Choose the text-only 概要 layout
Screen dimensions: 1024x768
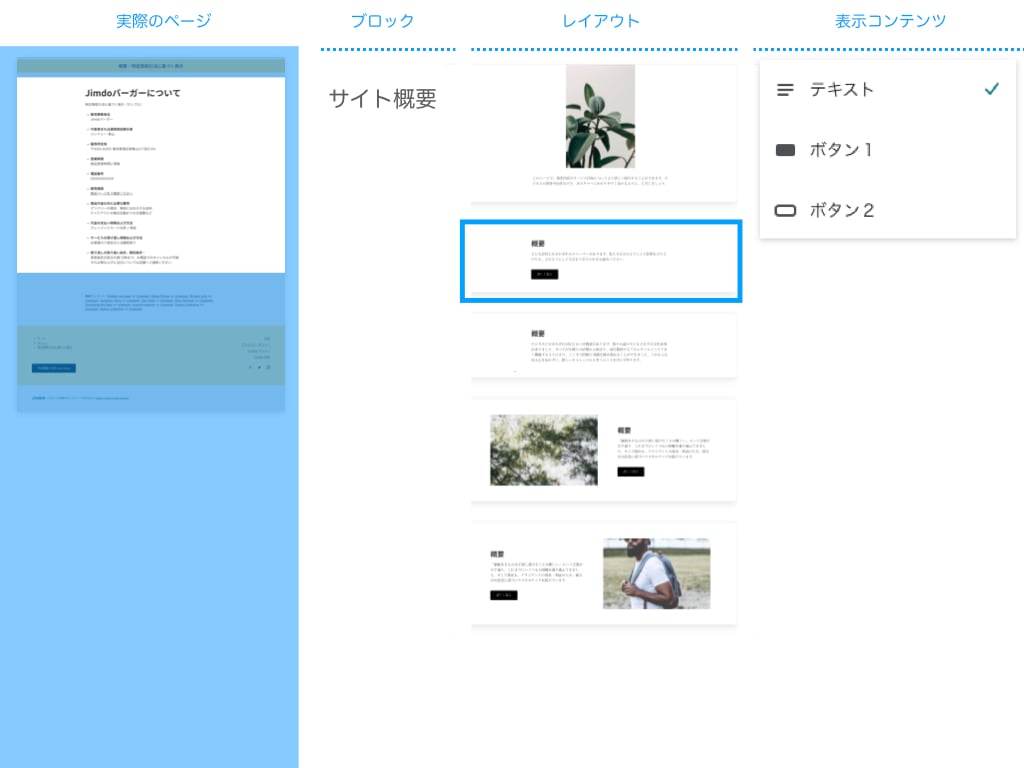(x=603, y=346)
